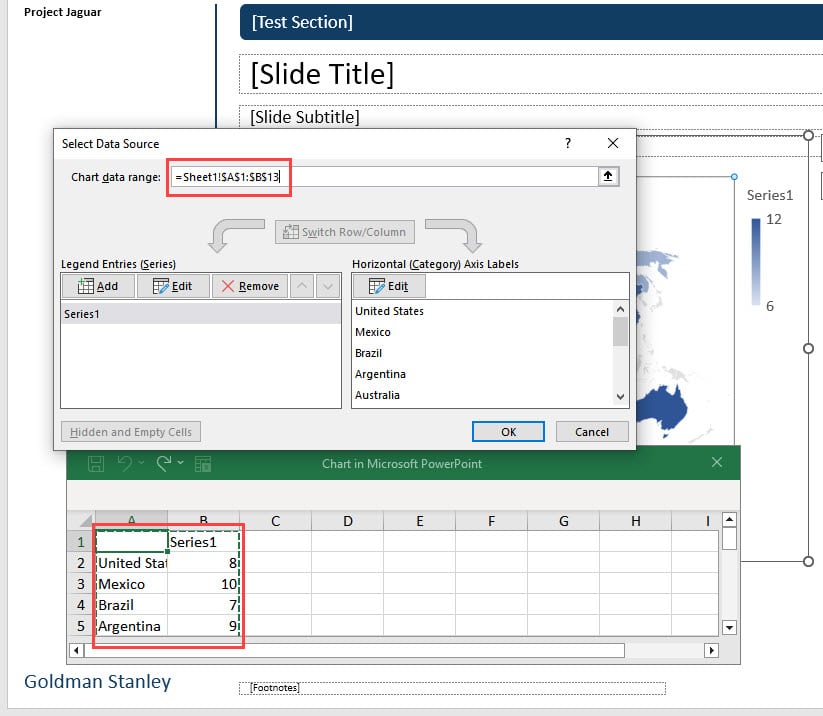This screenshot has width=823, height=716.
Task: Click the collapse dialog arrow beside data range
Action: [x=610, y=176]
